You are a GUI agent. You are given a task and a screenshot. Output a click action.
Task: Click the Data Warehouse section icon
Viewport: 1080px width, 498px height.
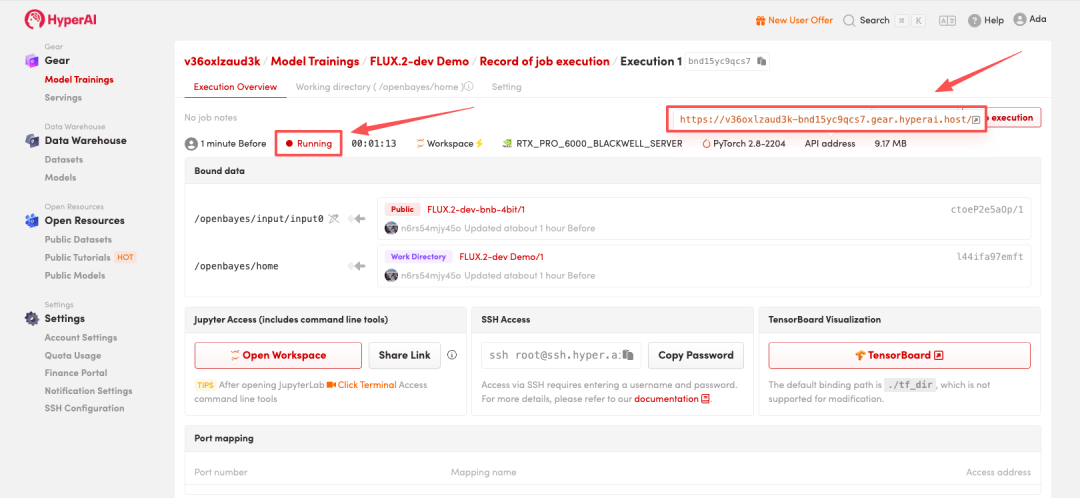tap(32, 141)
